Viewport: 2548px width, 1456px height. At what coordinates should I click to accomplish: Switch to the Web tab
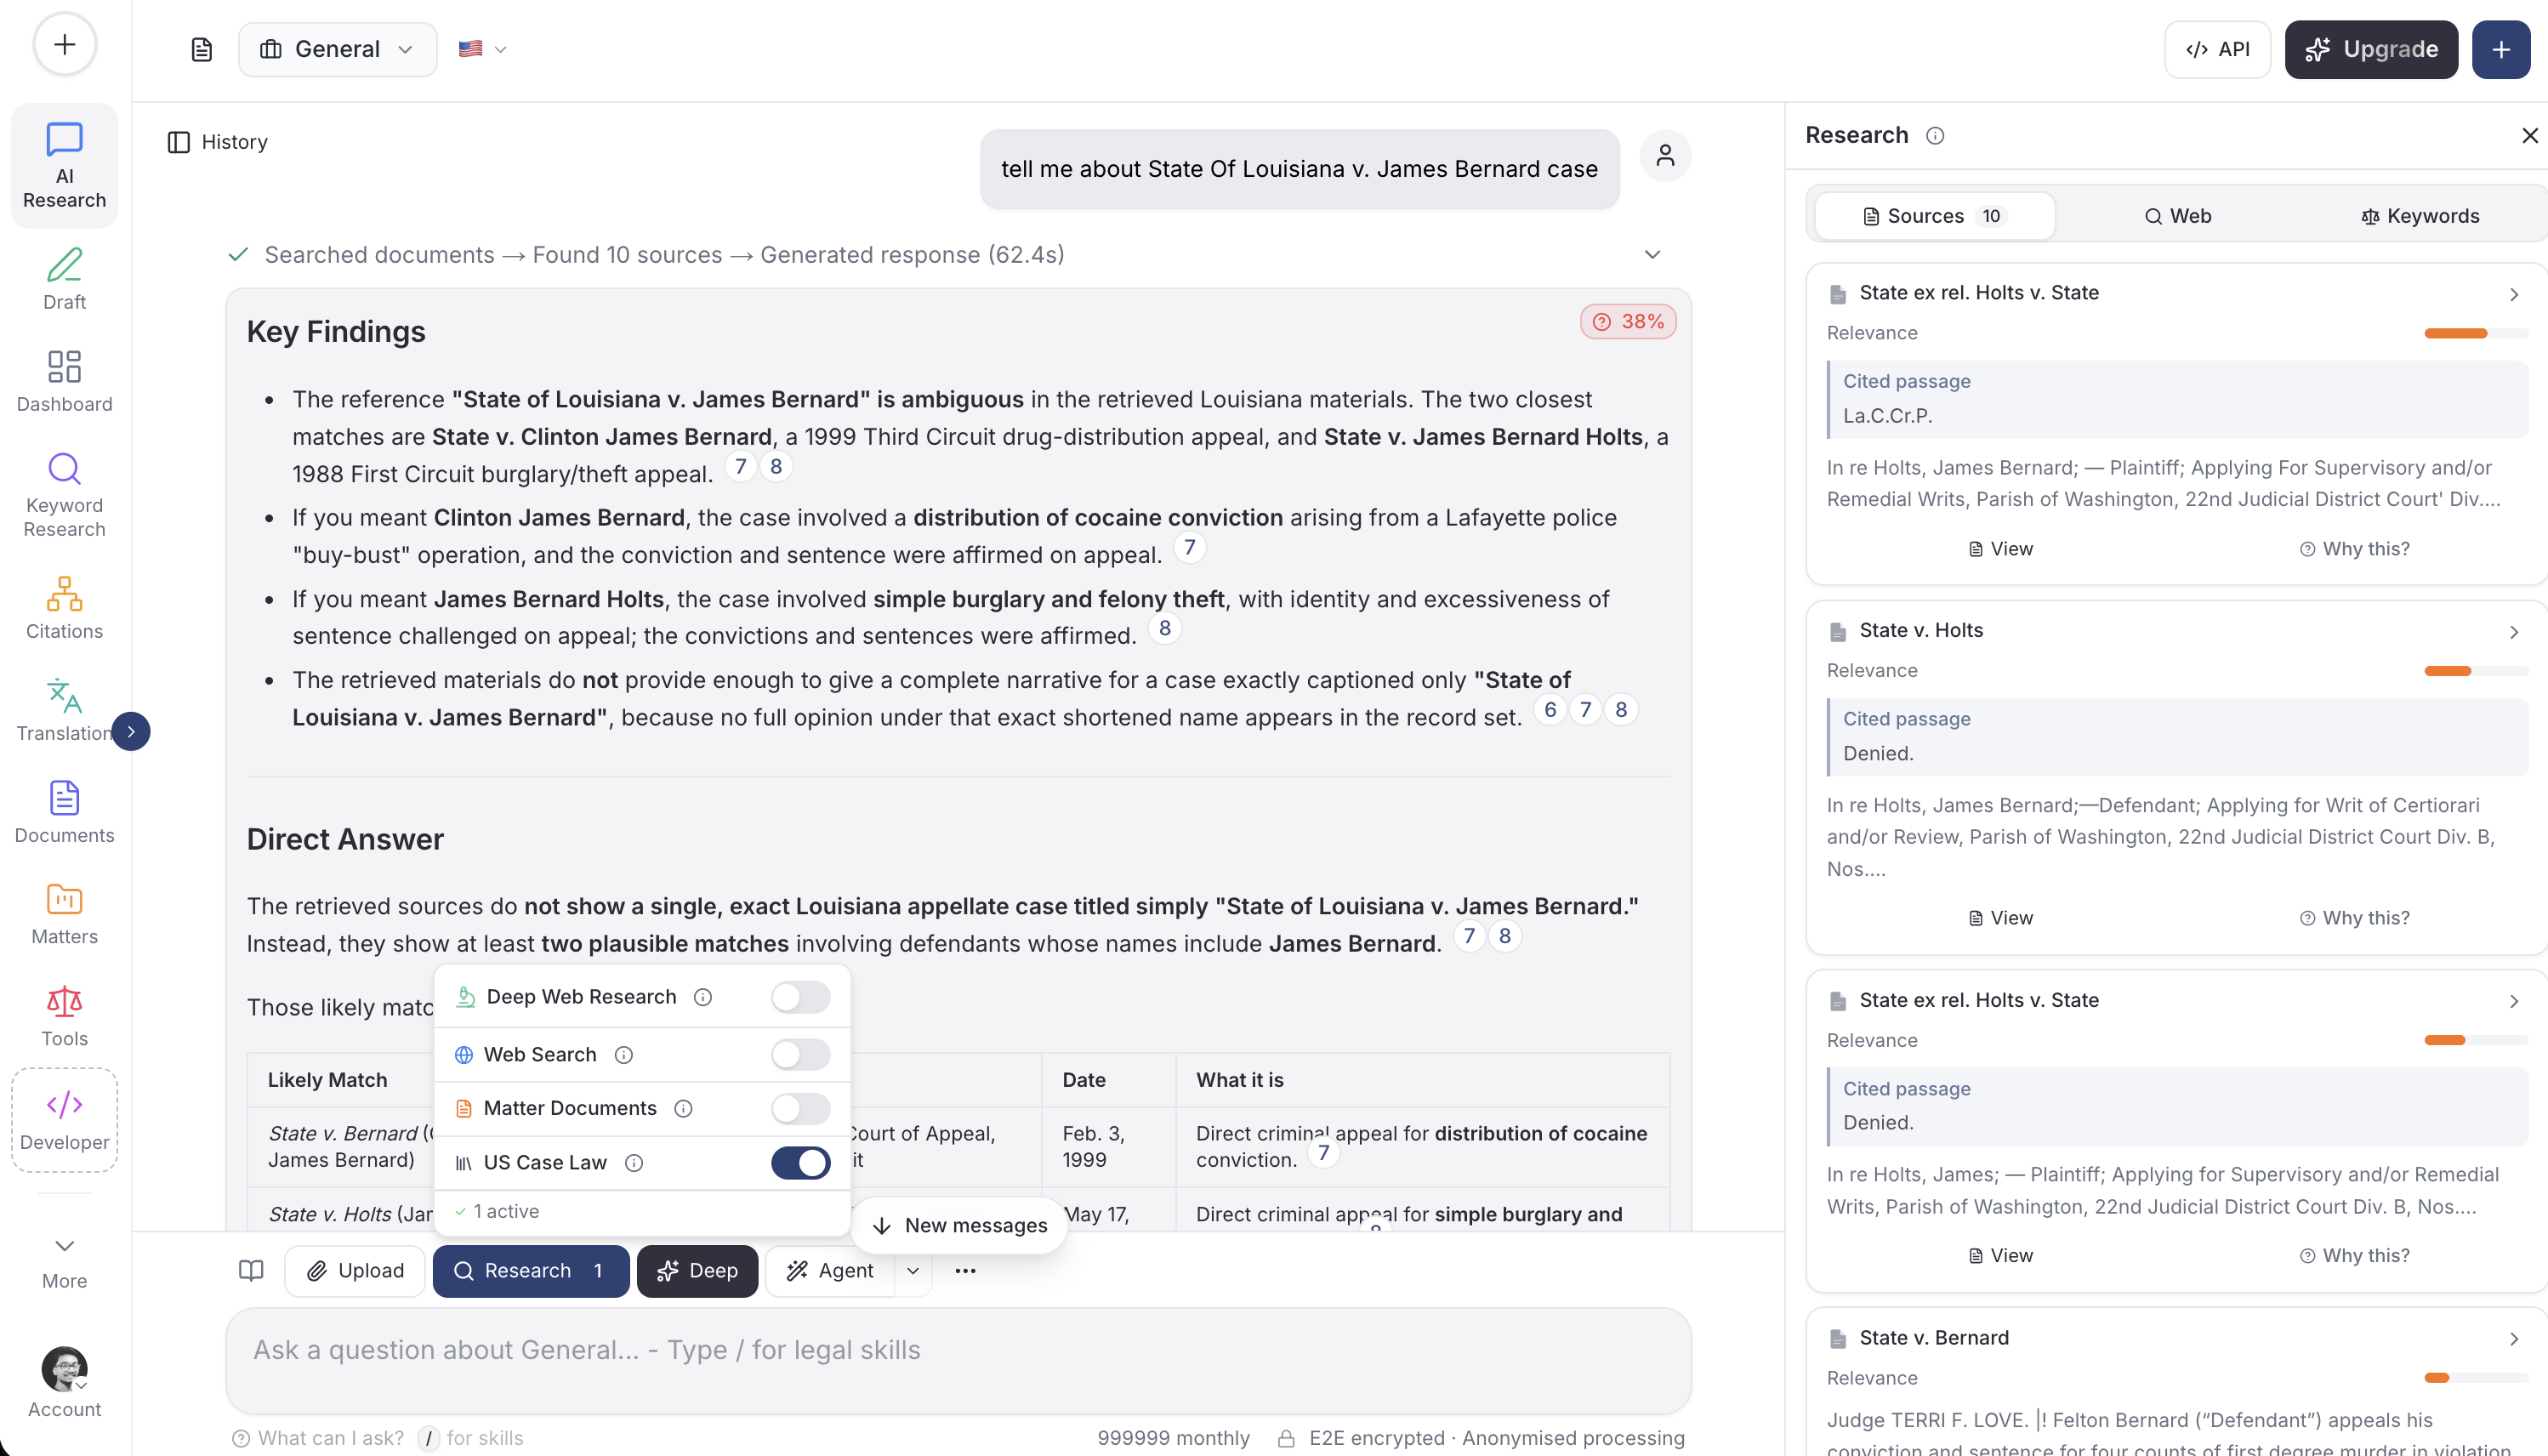point(2177,216)
